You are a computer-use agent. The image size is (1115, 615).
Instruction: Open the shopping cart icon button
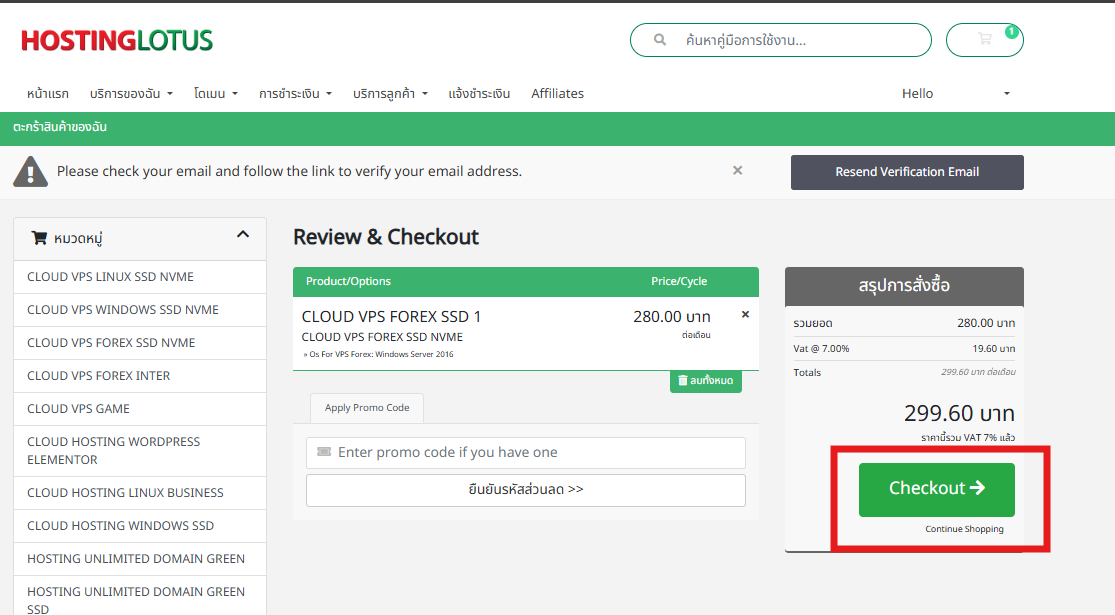coord(984,40)
